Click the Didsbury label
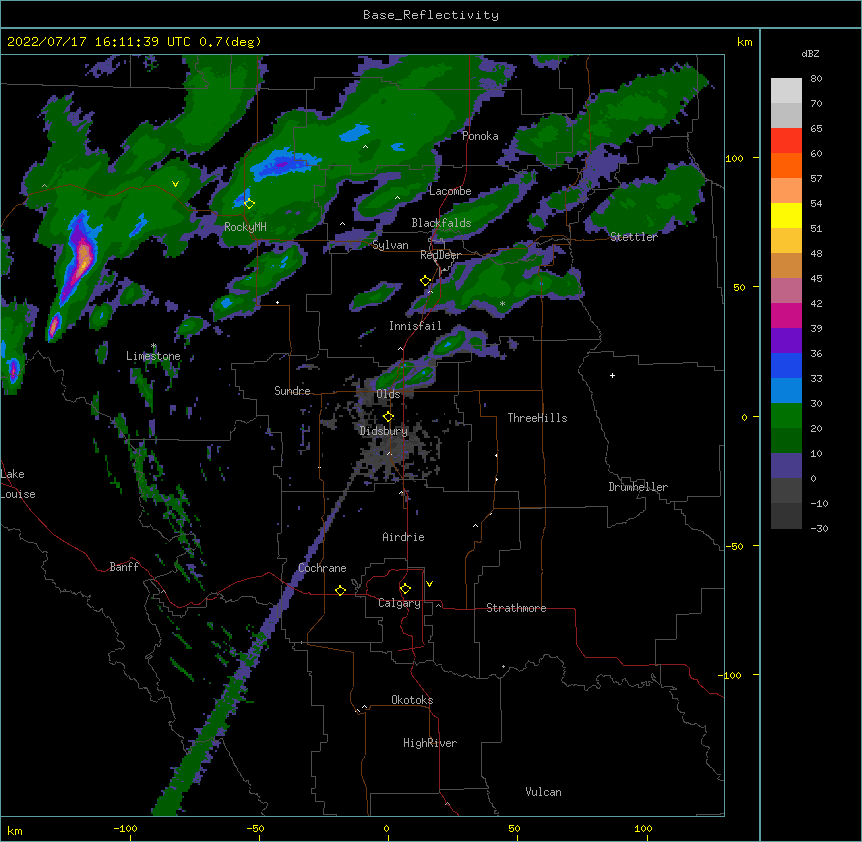Image resolution: width=862 pixels, height=842 pixels. (384, 431)
